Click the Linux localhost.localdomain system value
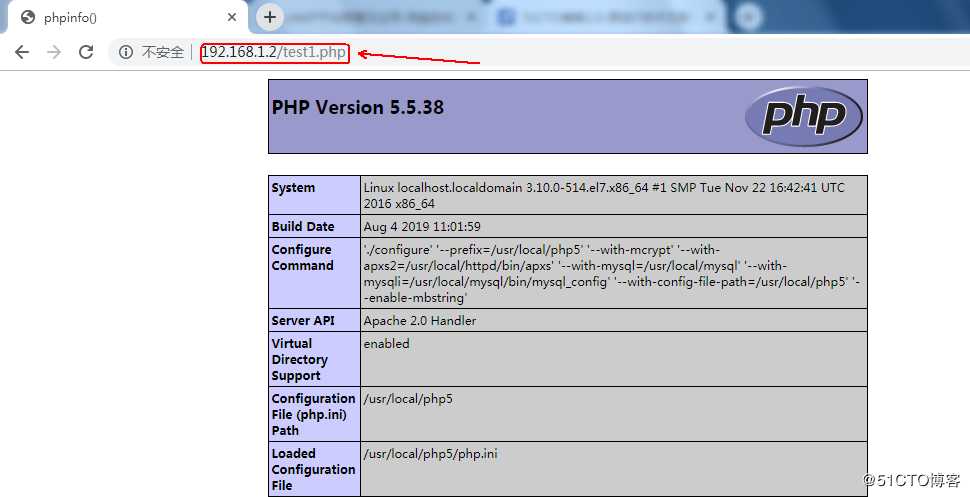The height and width of the screenshot is (497, 970). click(604, 196)
